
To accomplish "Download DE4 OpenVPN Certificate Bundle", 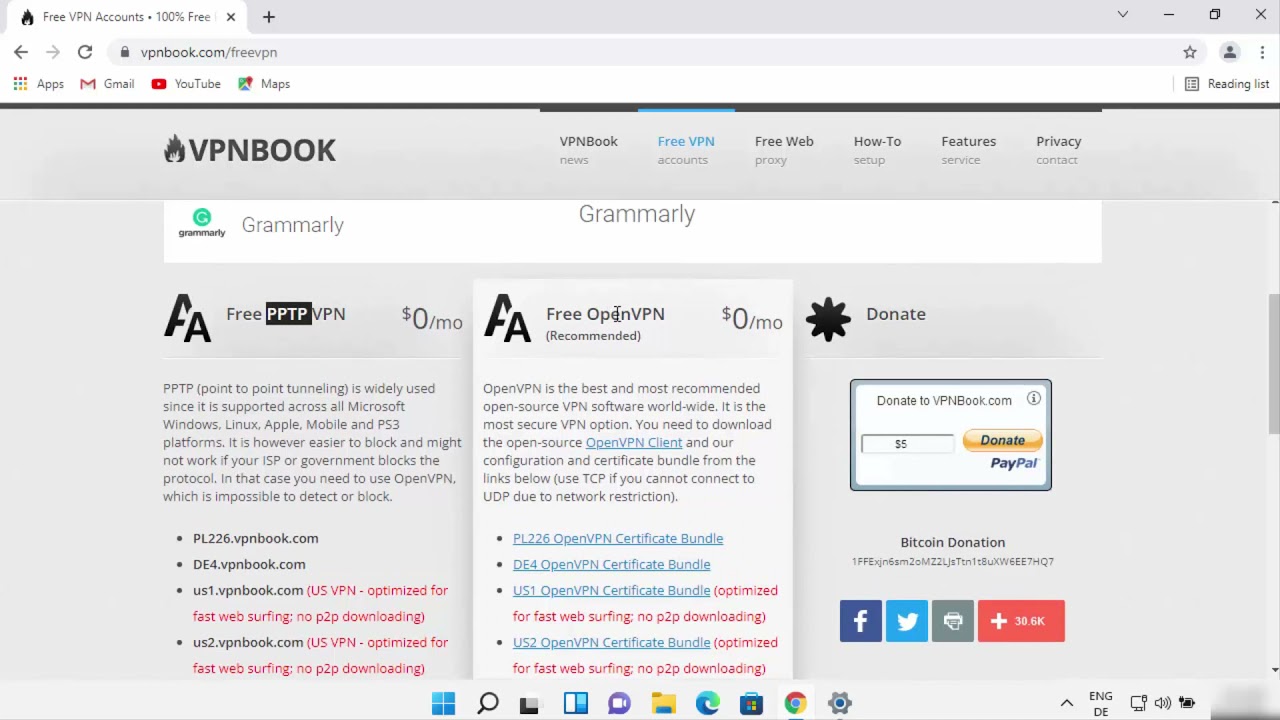I will tap(612, 564).
